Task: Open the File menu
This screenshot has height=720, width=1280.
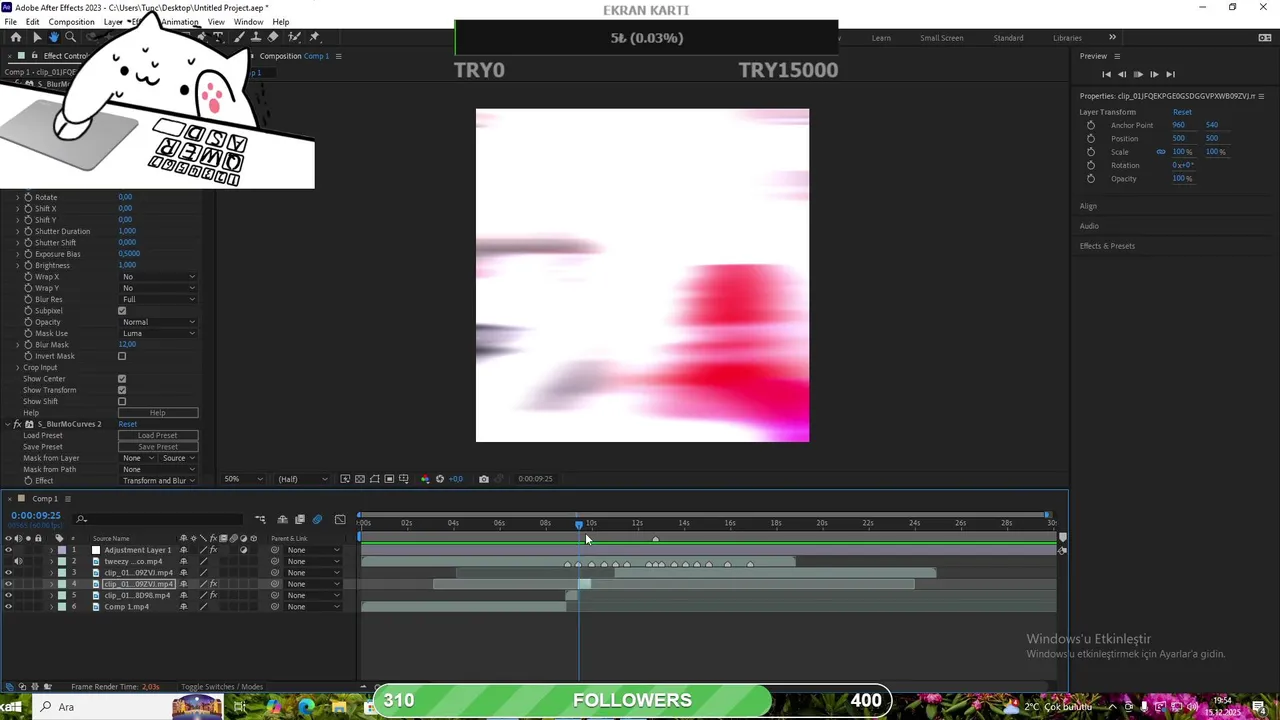Action: pos(10,22)
